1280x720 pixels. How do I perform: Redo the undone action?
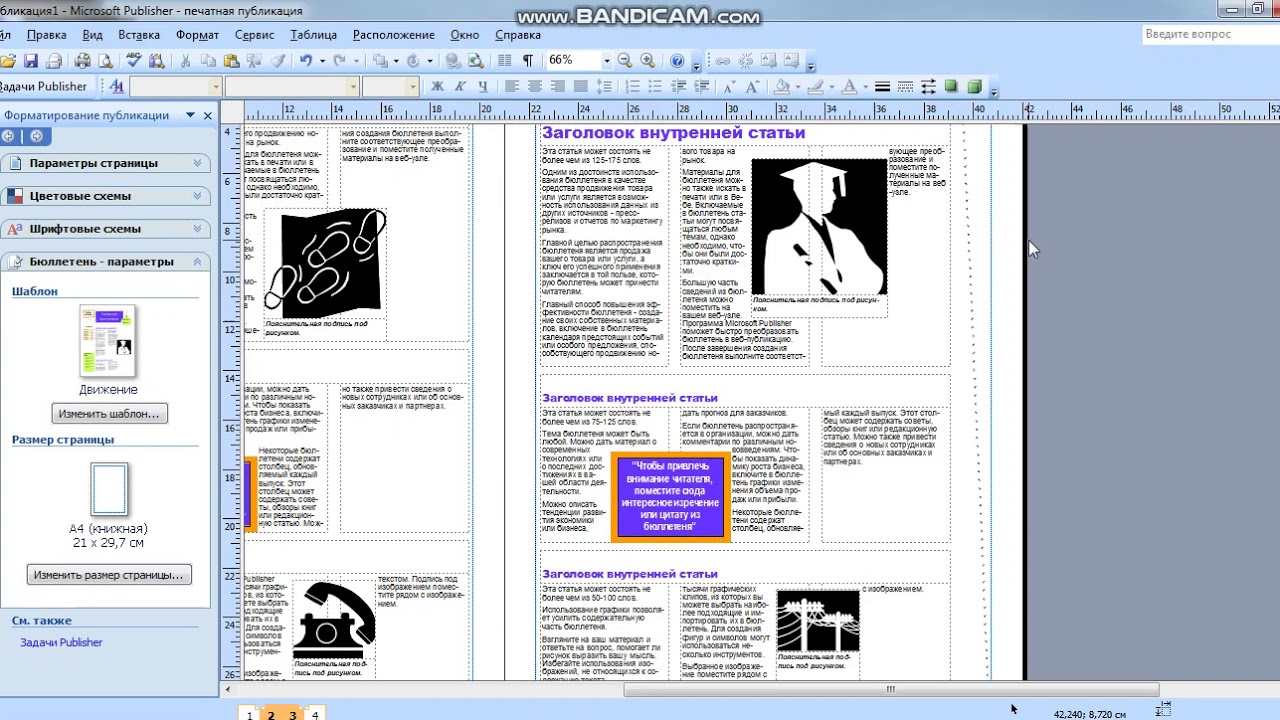[340, 61]
